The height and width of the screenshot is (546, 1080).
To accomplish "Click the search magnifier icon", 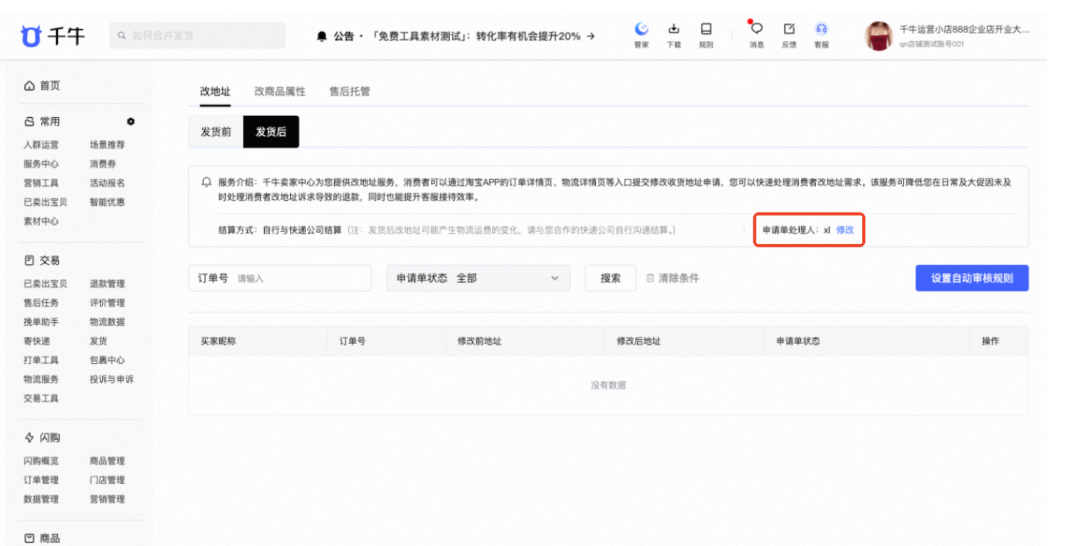I will (x=122, y=35).
